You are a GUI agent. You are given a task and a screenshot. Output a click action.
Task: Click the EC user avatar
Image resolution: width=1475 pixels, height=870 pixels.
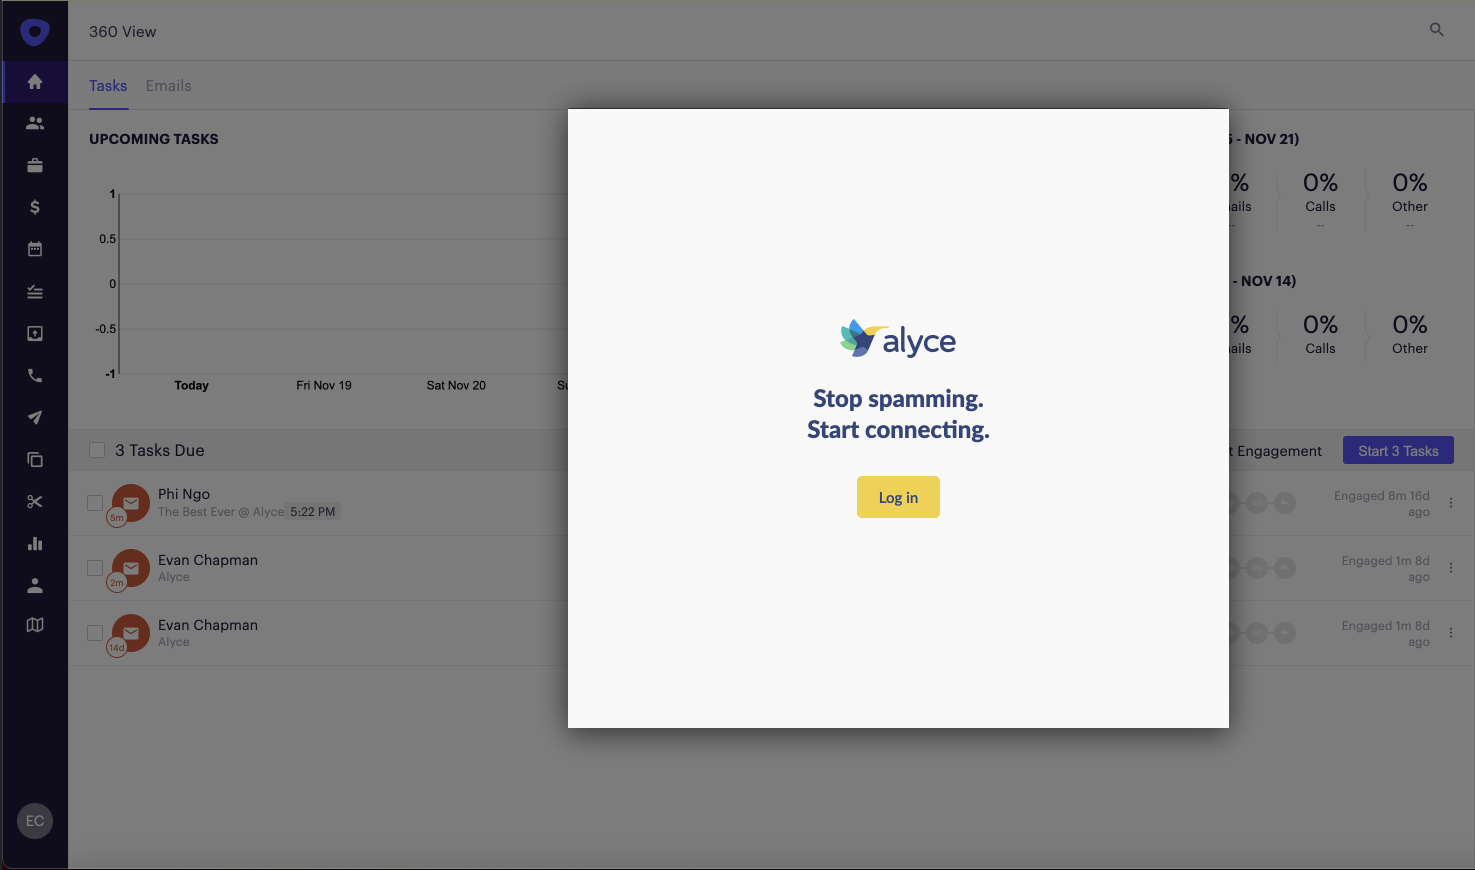[35, 821]
